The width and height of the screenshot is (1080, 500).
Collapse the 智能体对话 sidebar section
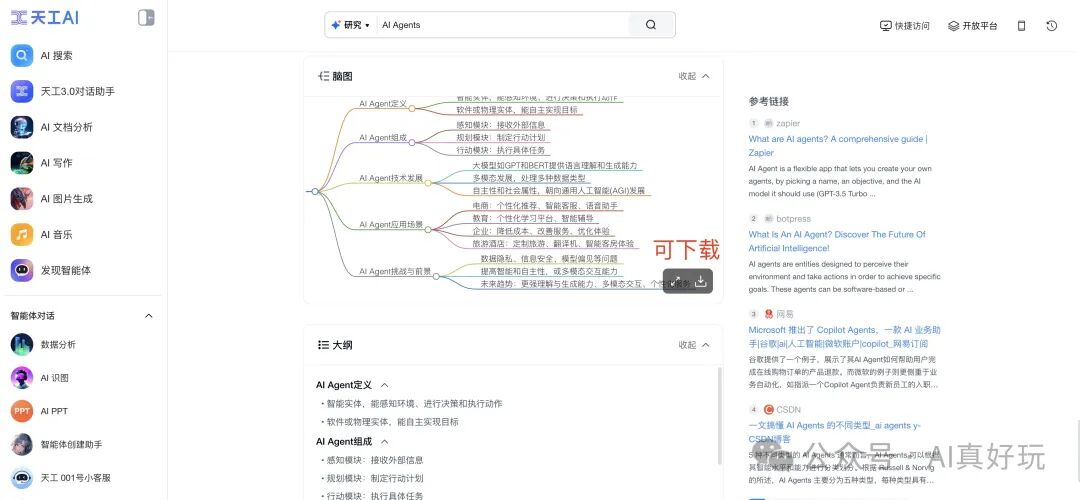(x=148, y=315)
